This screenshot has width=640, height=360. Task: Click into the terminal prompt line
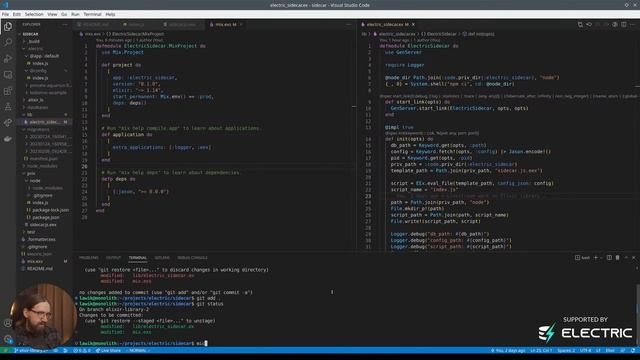143,343
